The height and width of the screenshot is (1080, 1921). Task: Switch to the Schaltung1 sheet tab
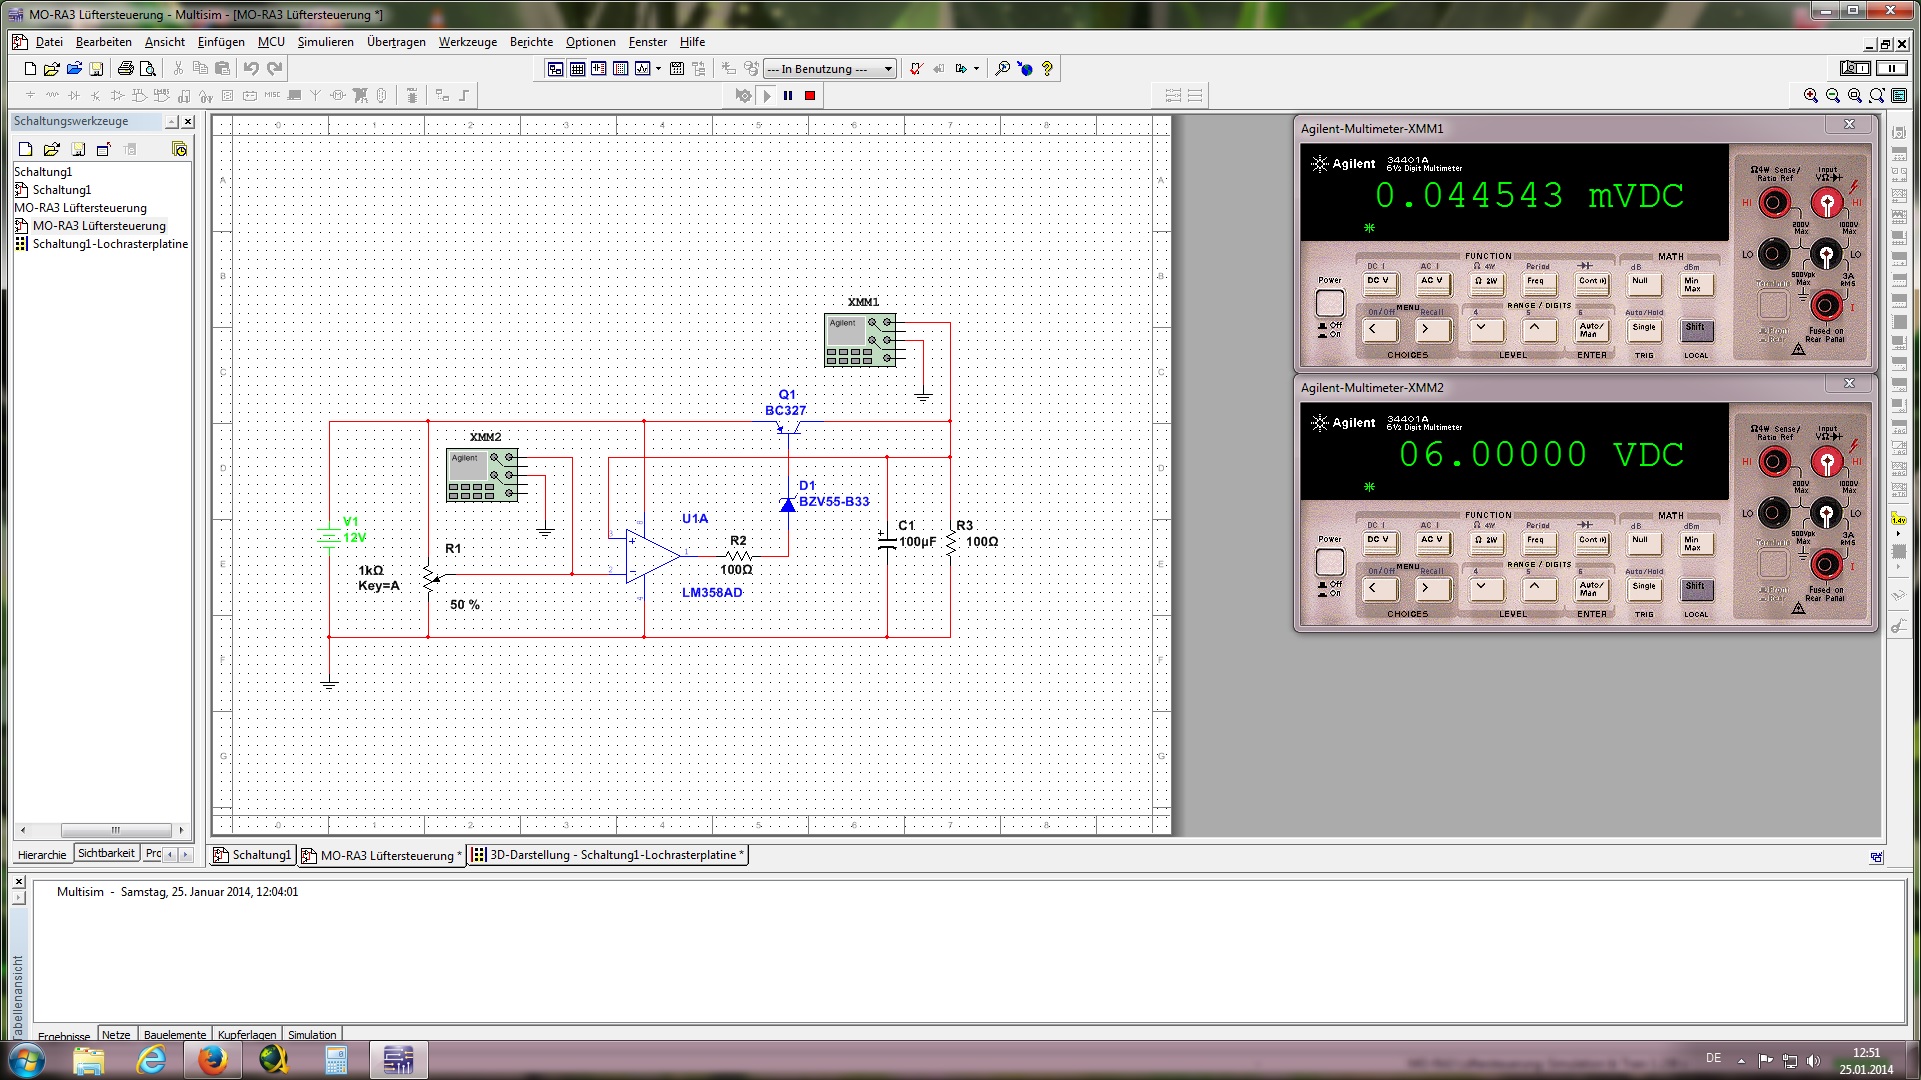click(252, 855)
